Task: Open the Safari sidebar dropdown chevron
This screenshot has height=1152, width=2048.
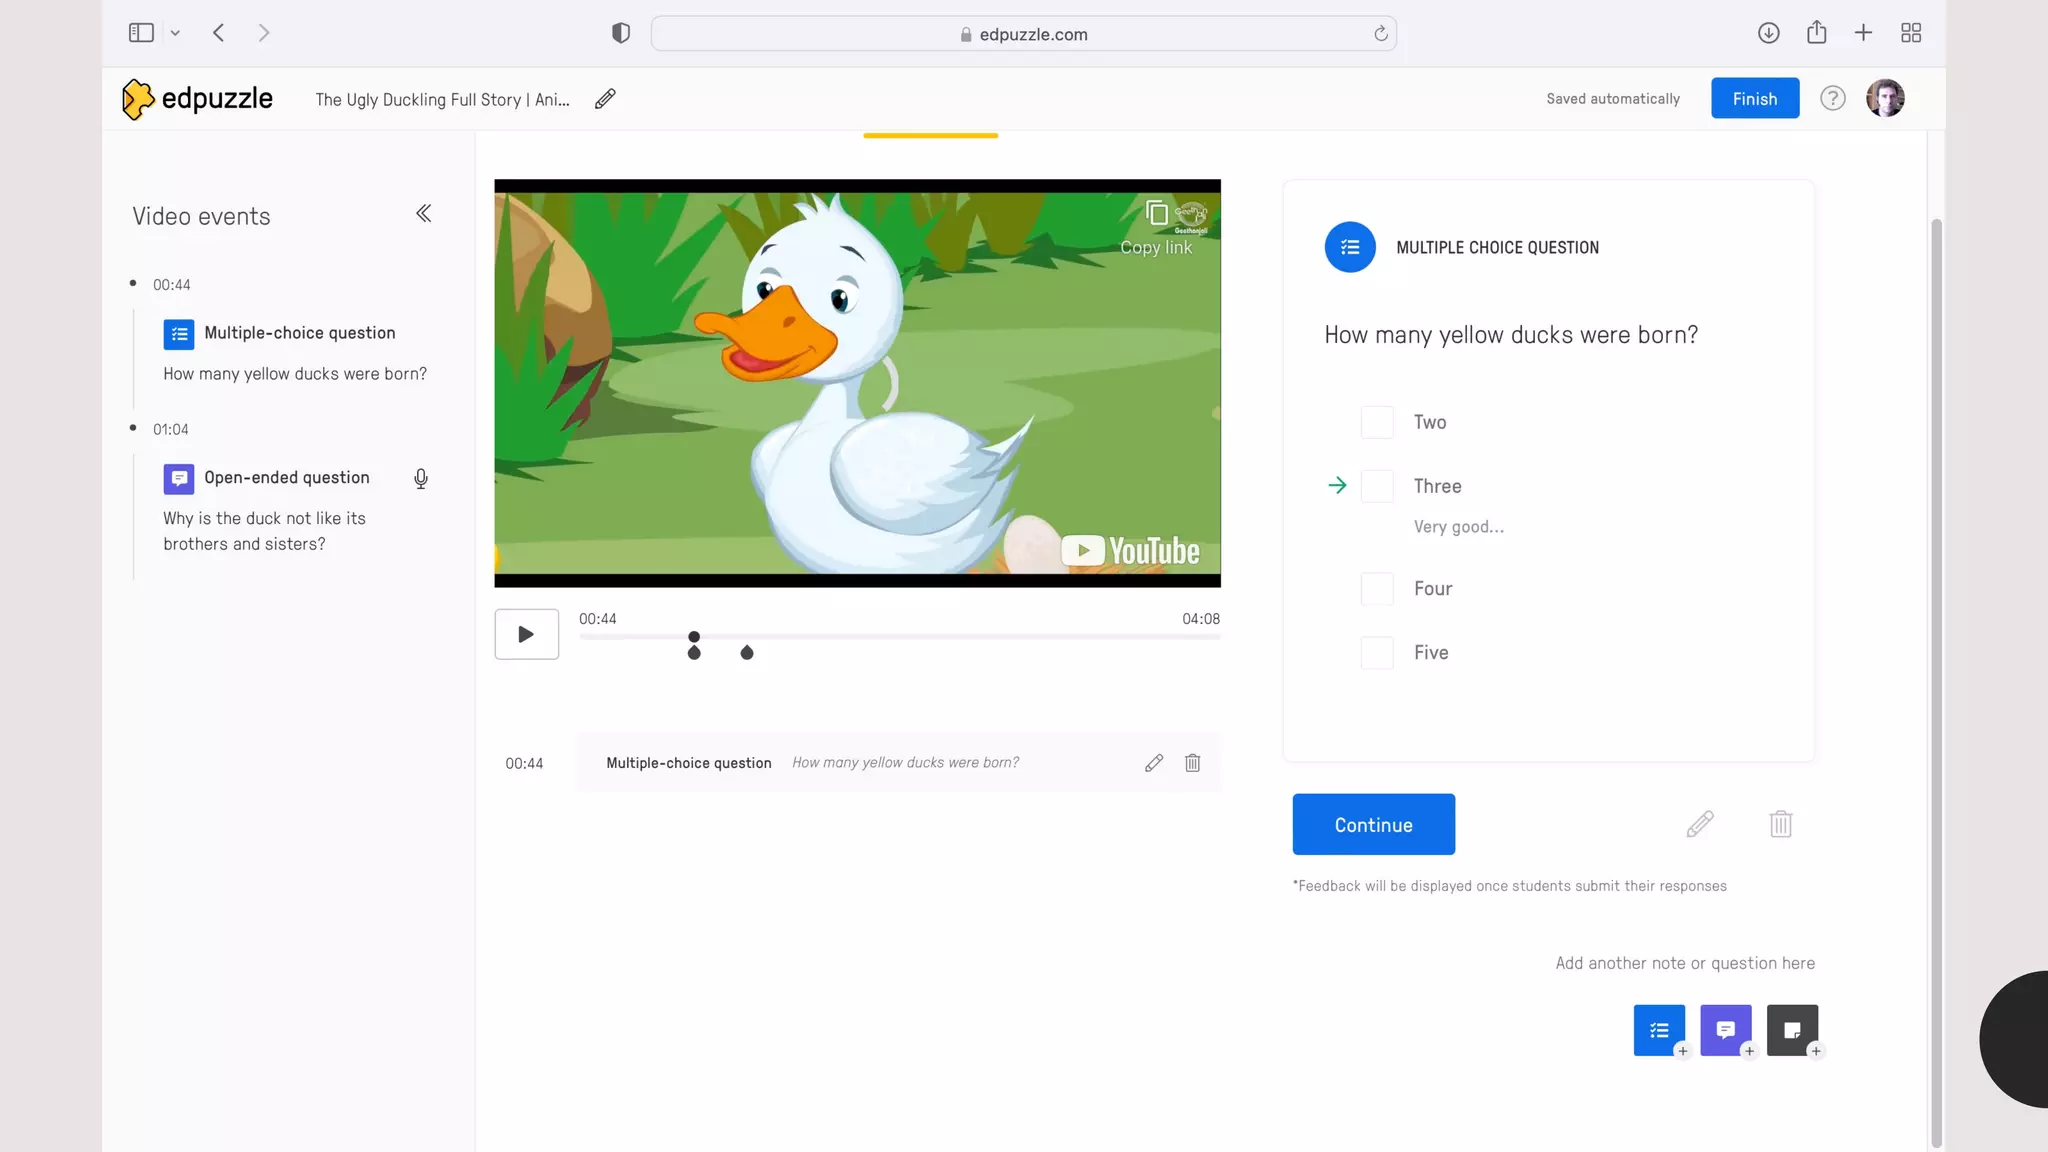Action: coord(175,33)
